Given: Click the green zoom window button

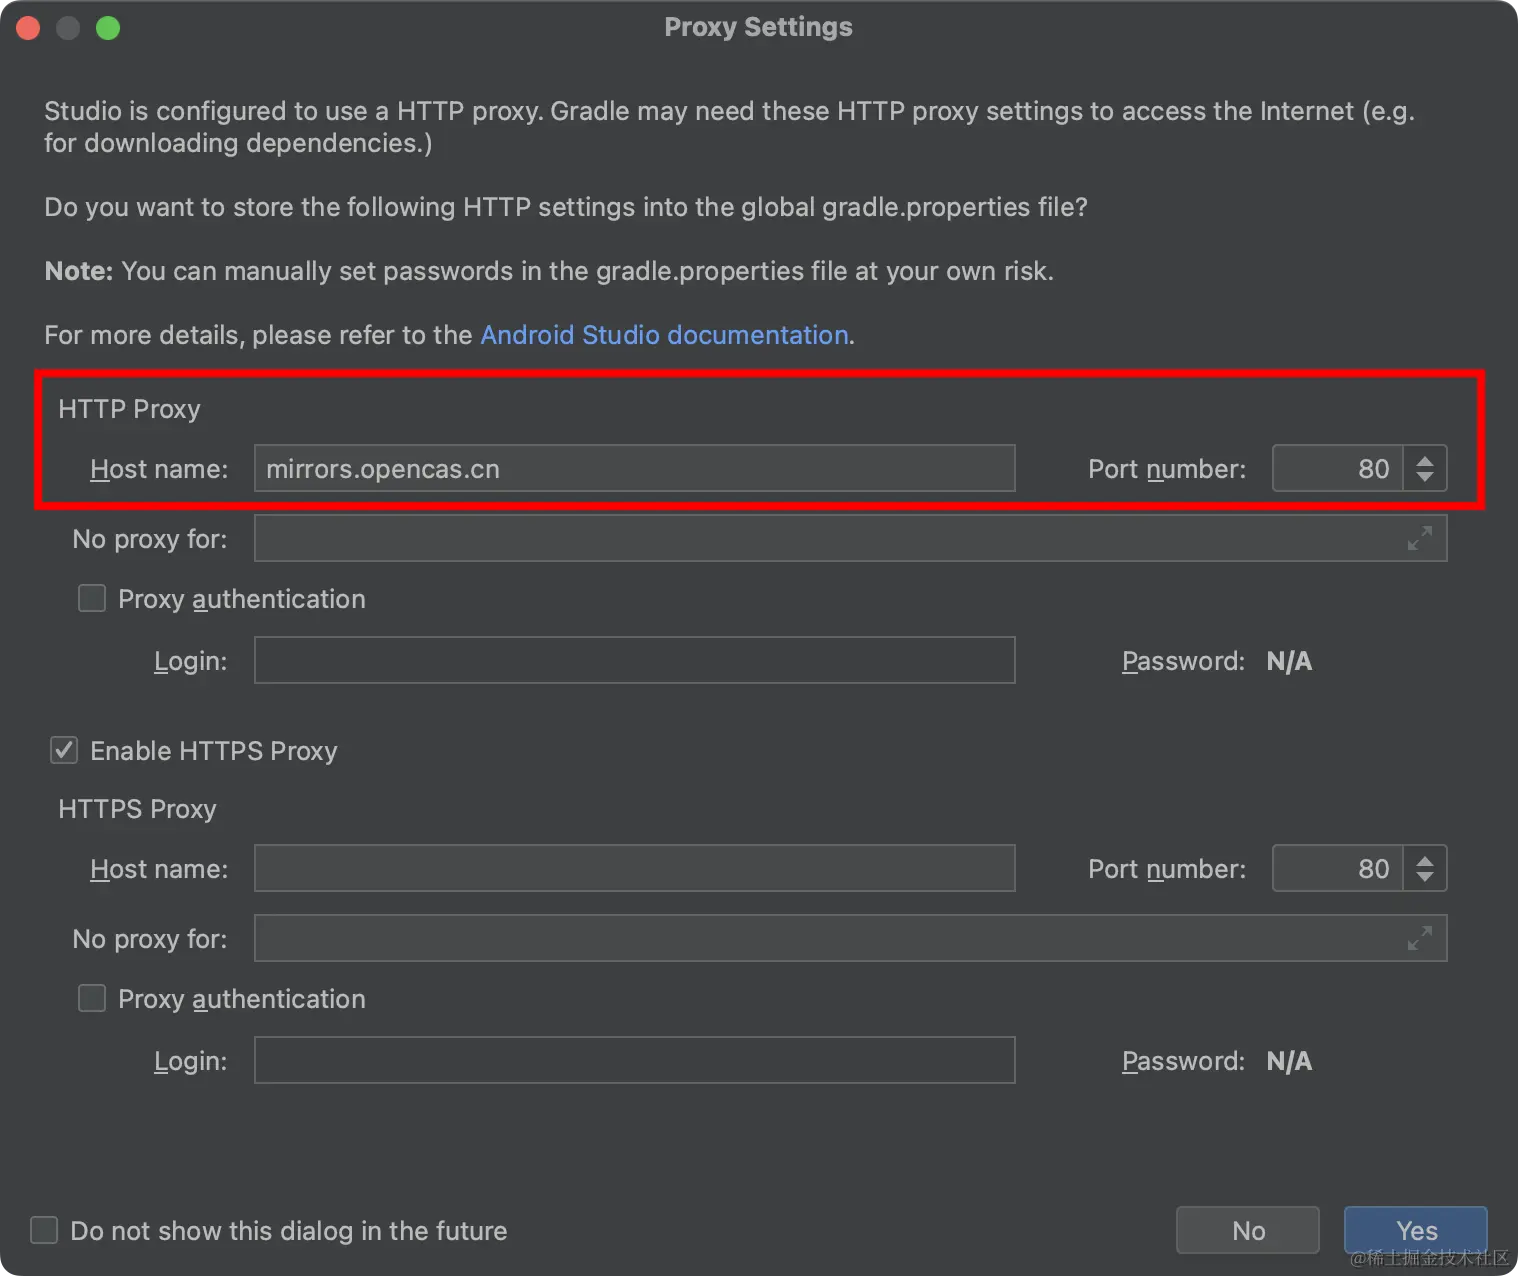Looking at the screenshot, I should (108, 28).
